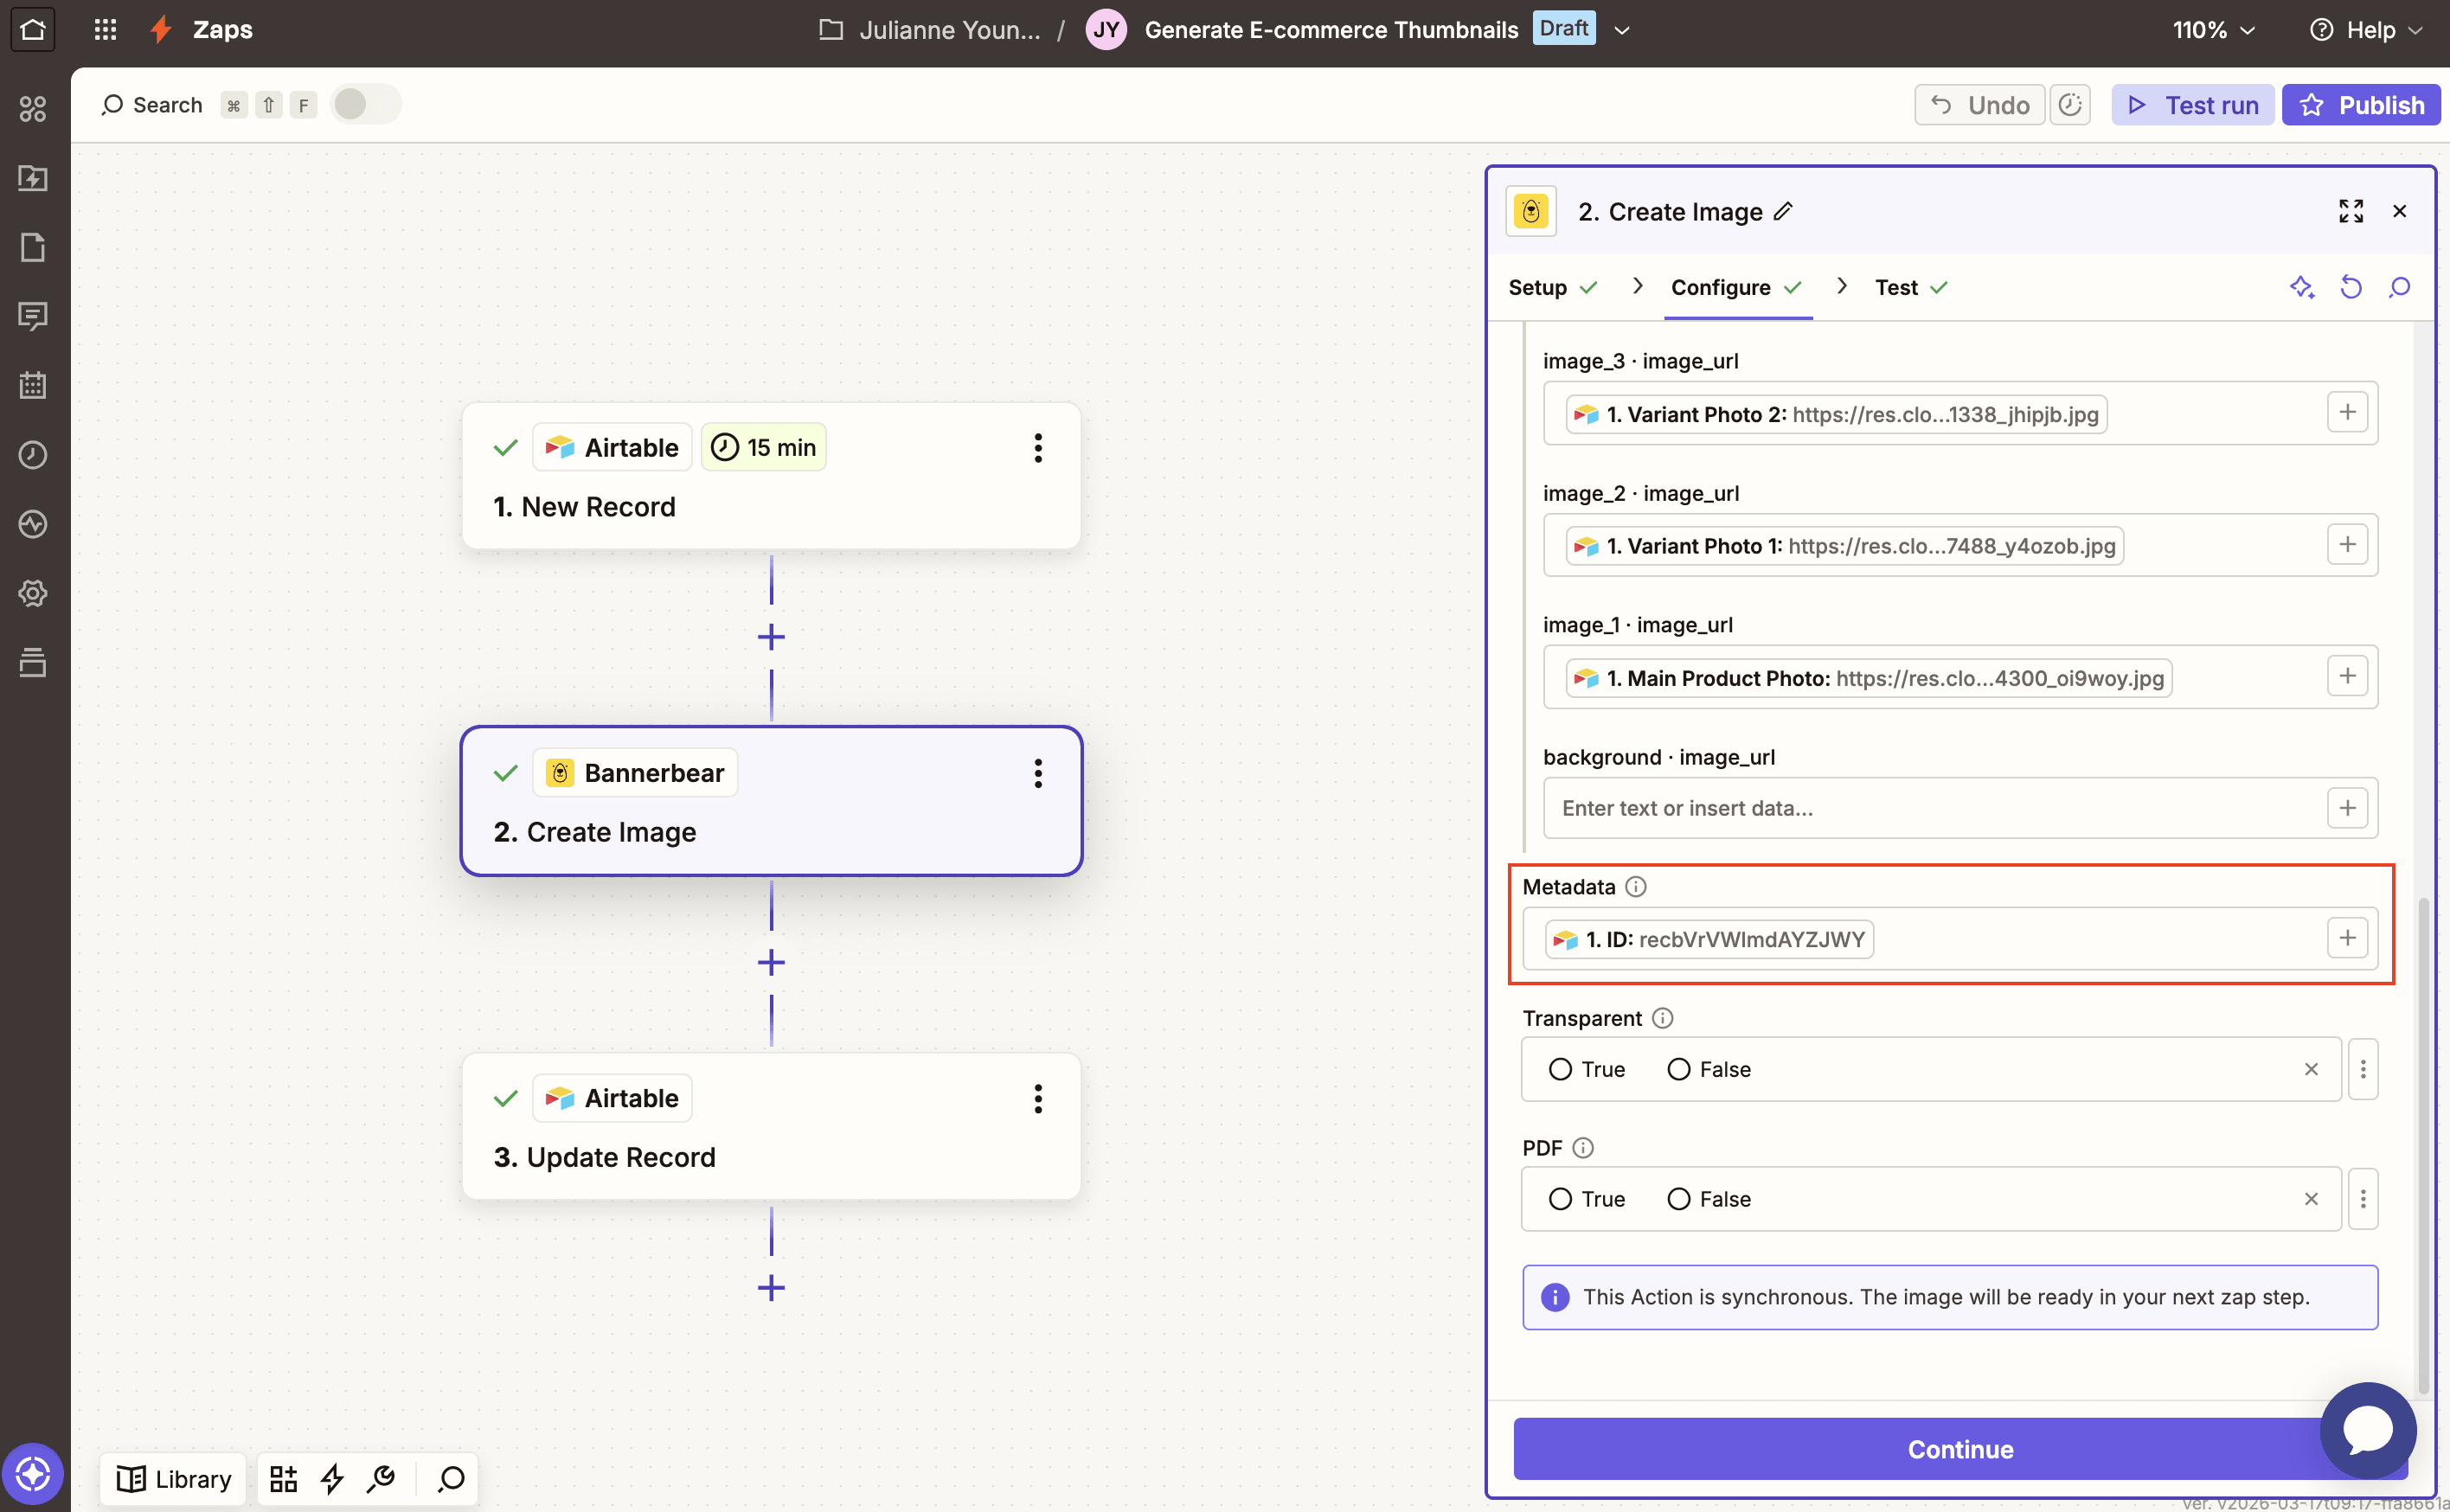Expand the Create Image panel to full screen
Screen dimensions: 2450x1512
tap(2352, 211)
